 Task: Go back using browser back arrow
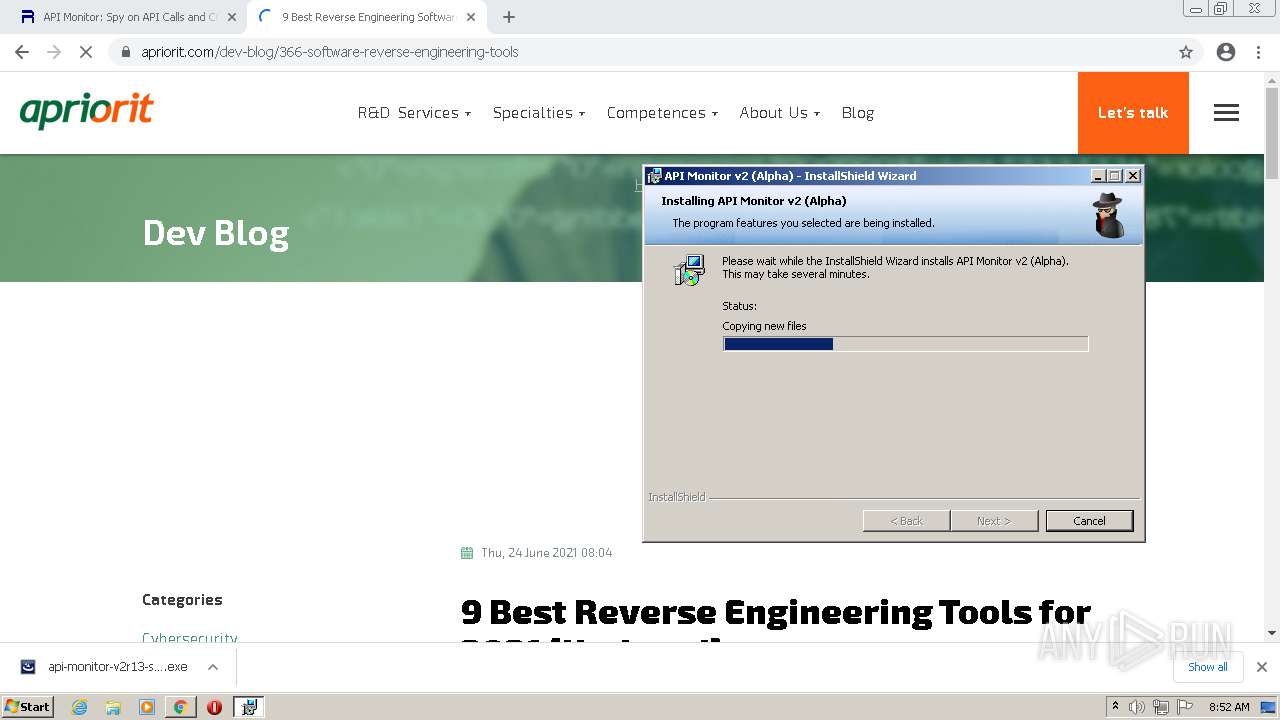click(22, 52)
